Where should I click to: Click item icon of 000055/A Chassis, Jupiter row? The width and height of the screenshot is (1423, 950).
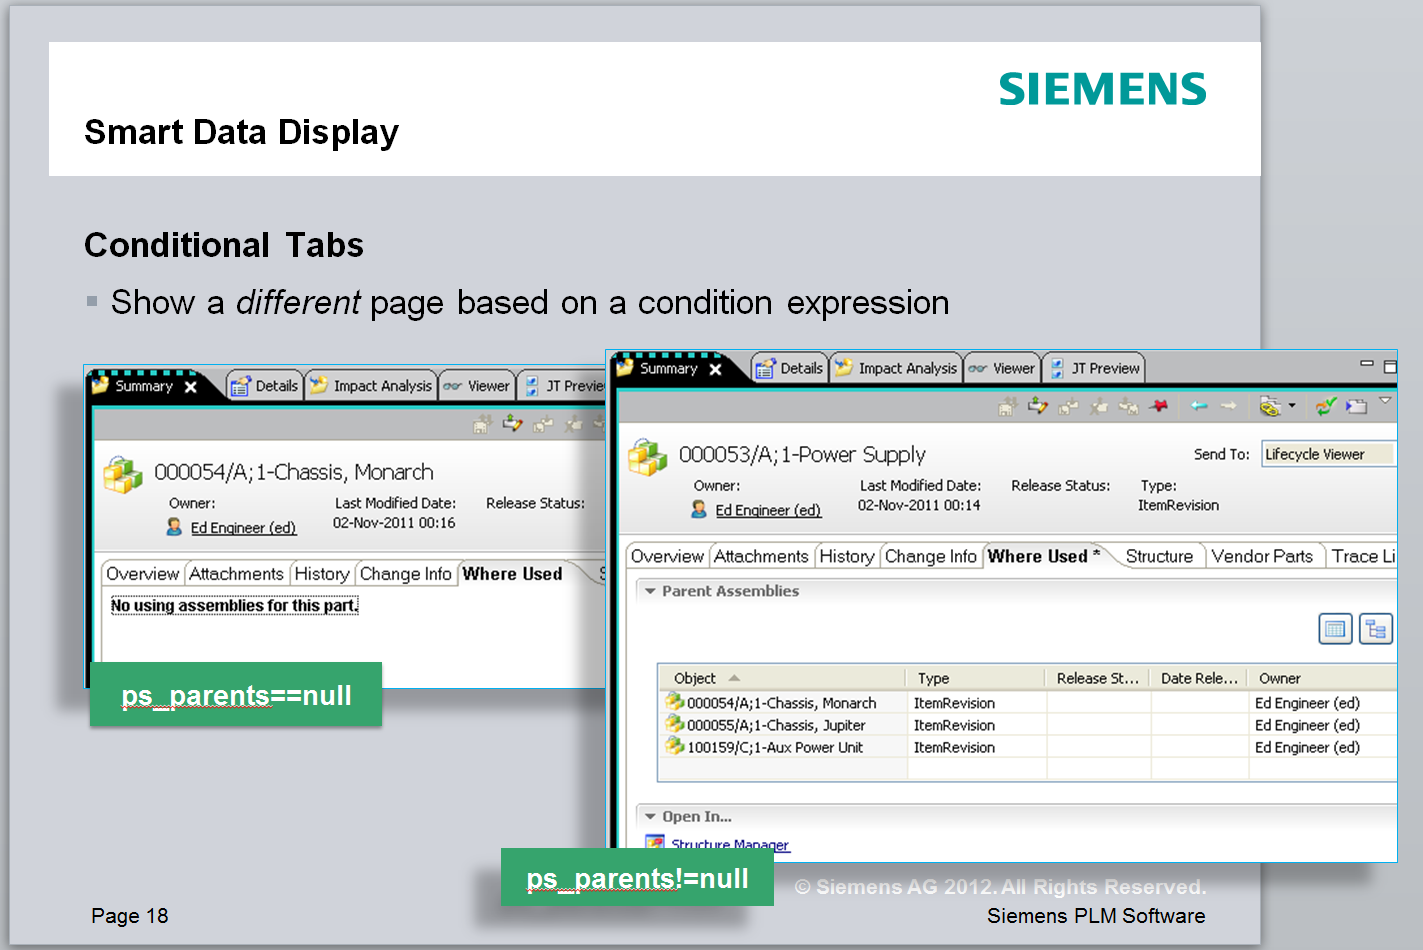point(675,724)
